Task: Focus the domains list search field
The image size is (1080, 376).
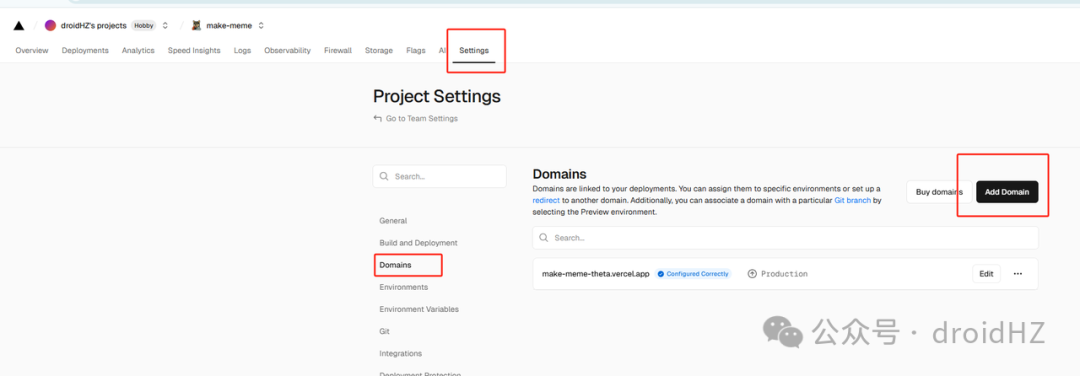Action: [x=785, y=238]
